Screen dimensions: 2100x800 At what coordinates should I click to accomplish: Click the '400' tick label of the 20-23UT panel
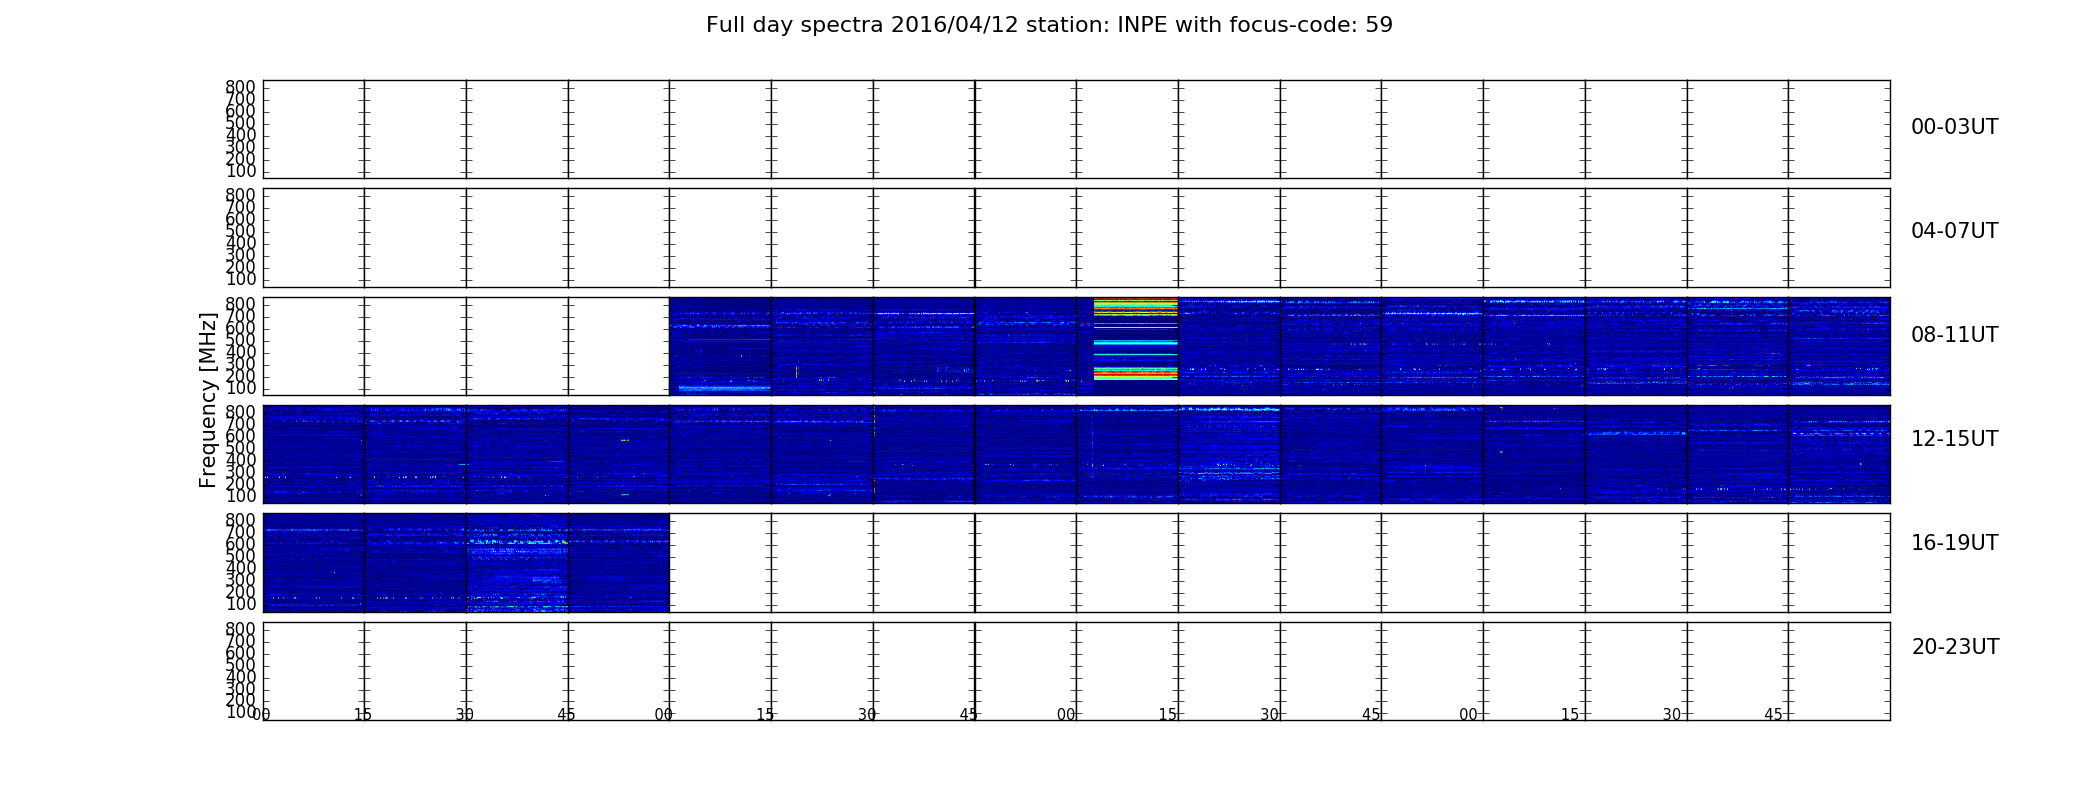coord(240,677)
